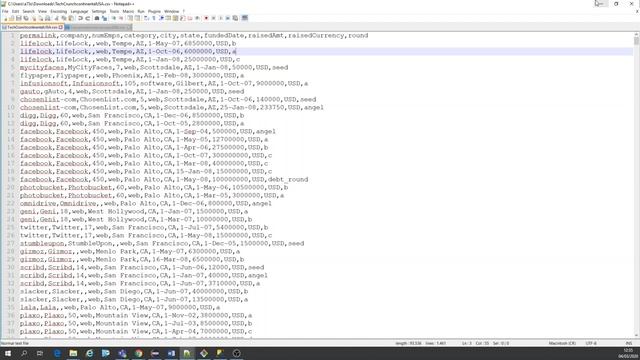Toggle INS insert mode in status bar
This screenshot has width=640, height=360.
coord(629,343)
